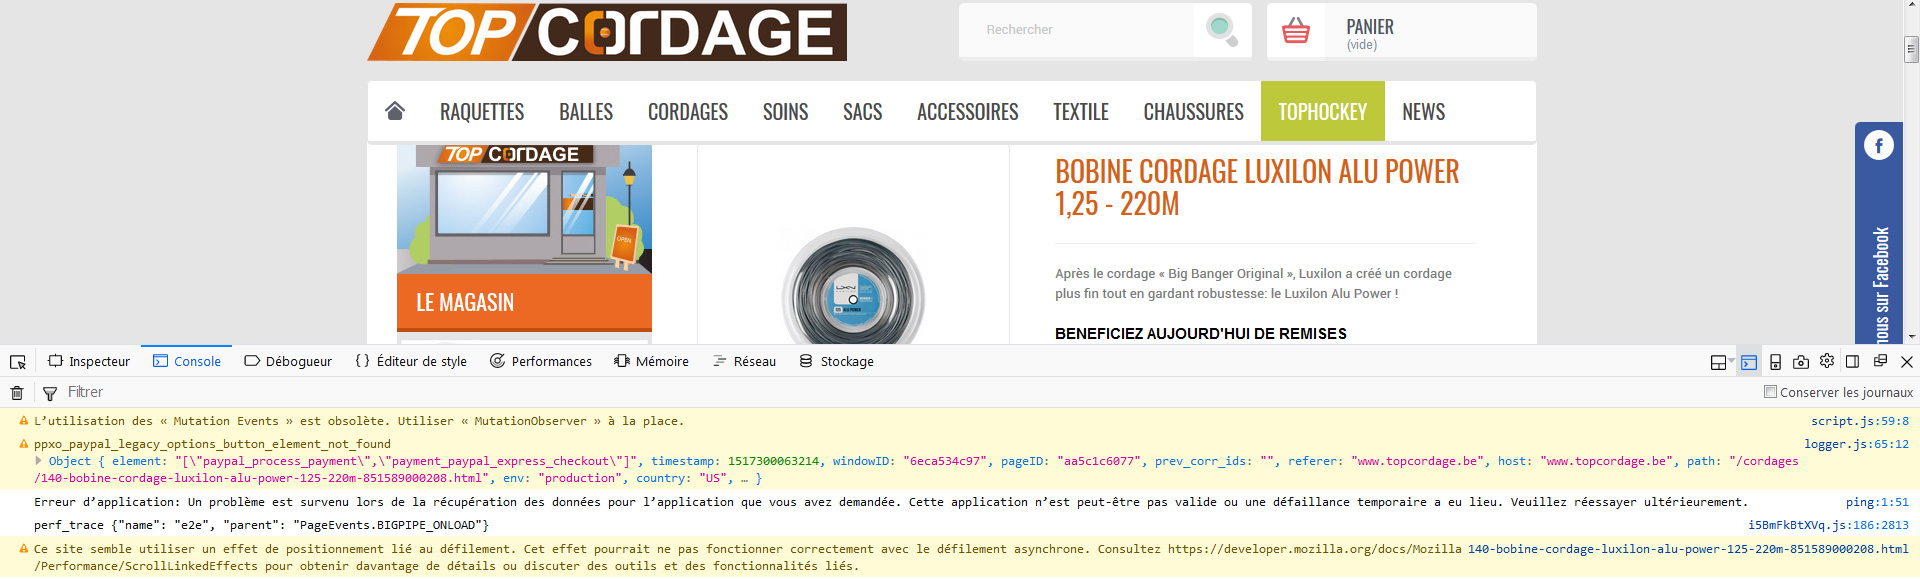The image size is (1920, 579).
Task: Open RAQUETTES menu
Action: (482, 112)
